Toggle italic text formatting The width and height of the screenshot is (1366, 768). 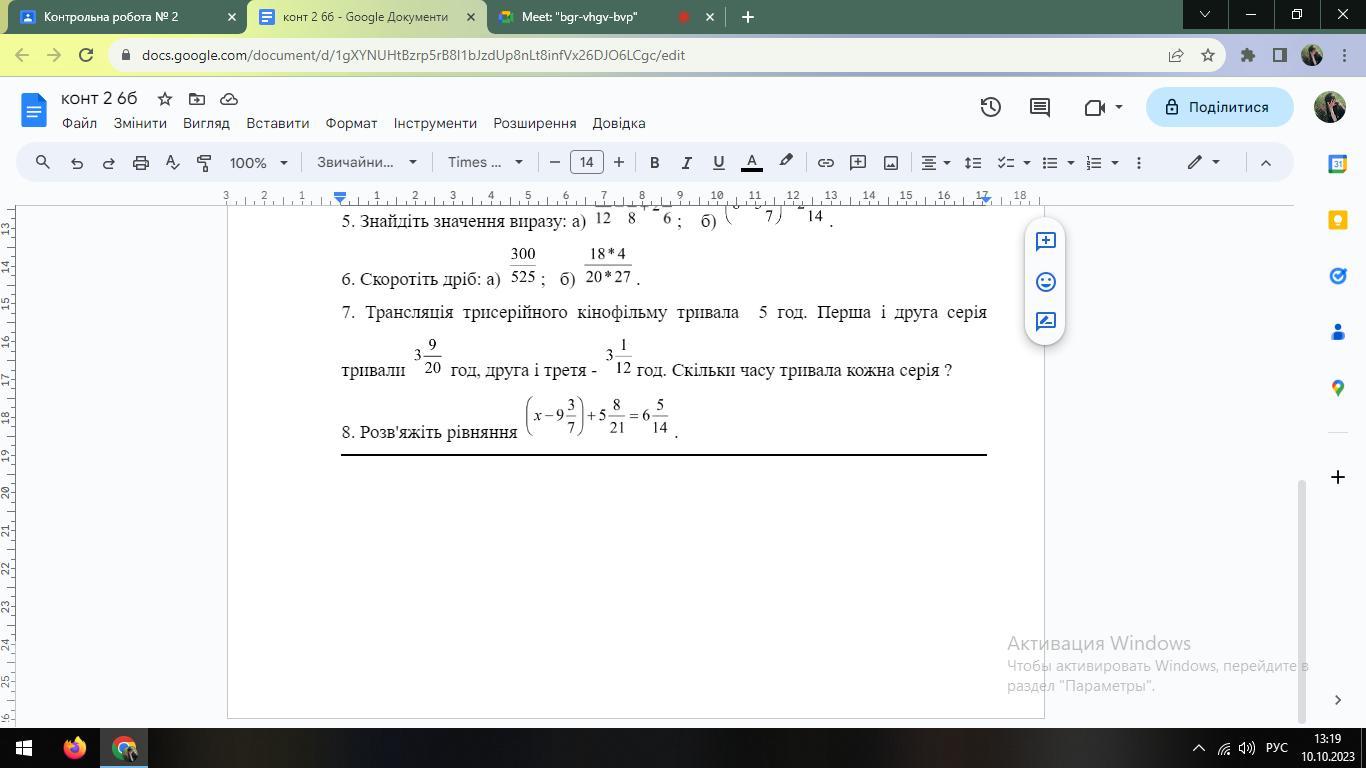(x=686, y=163)
